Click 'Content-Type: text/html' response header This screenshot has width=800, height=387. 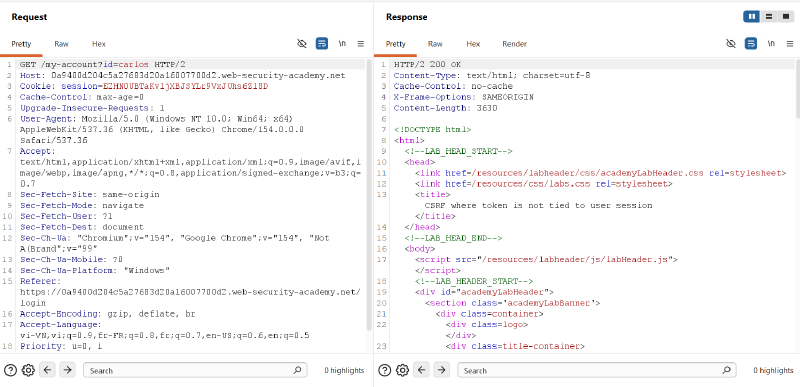(492, 75)
